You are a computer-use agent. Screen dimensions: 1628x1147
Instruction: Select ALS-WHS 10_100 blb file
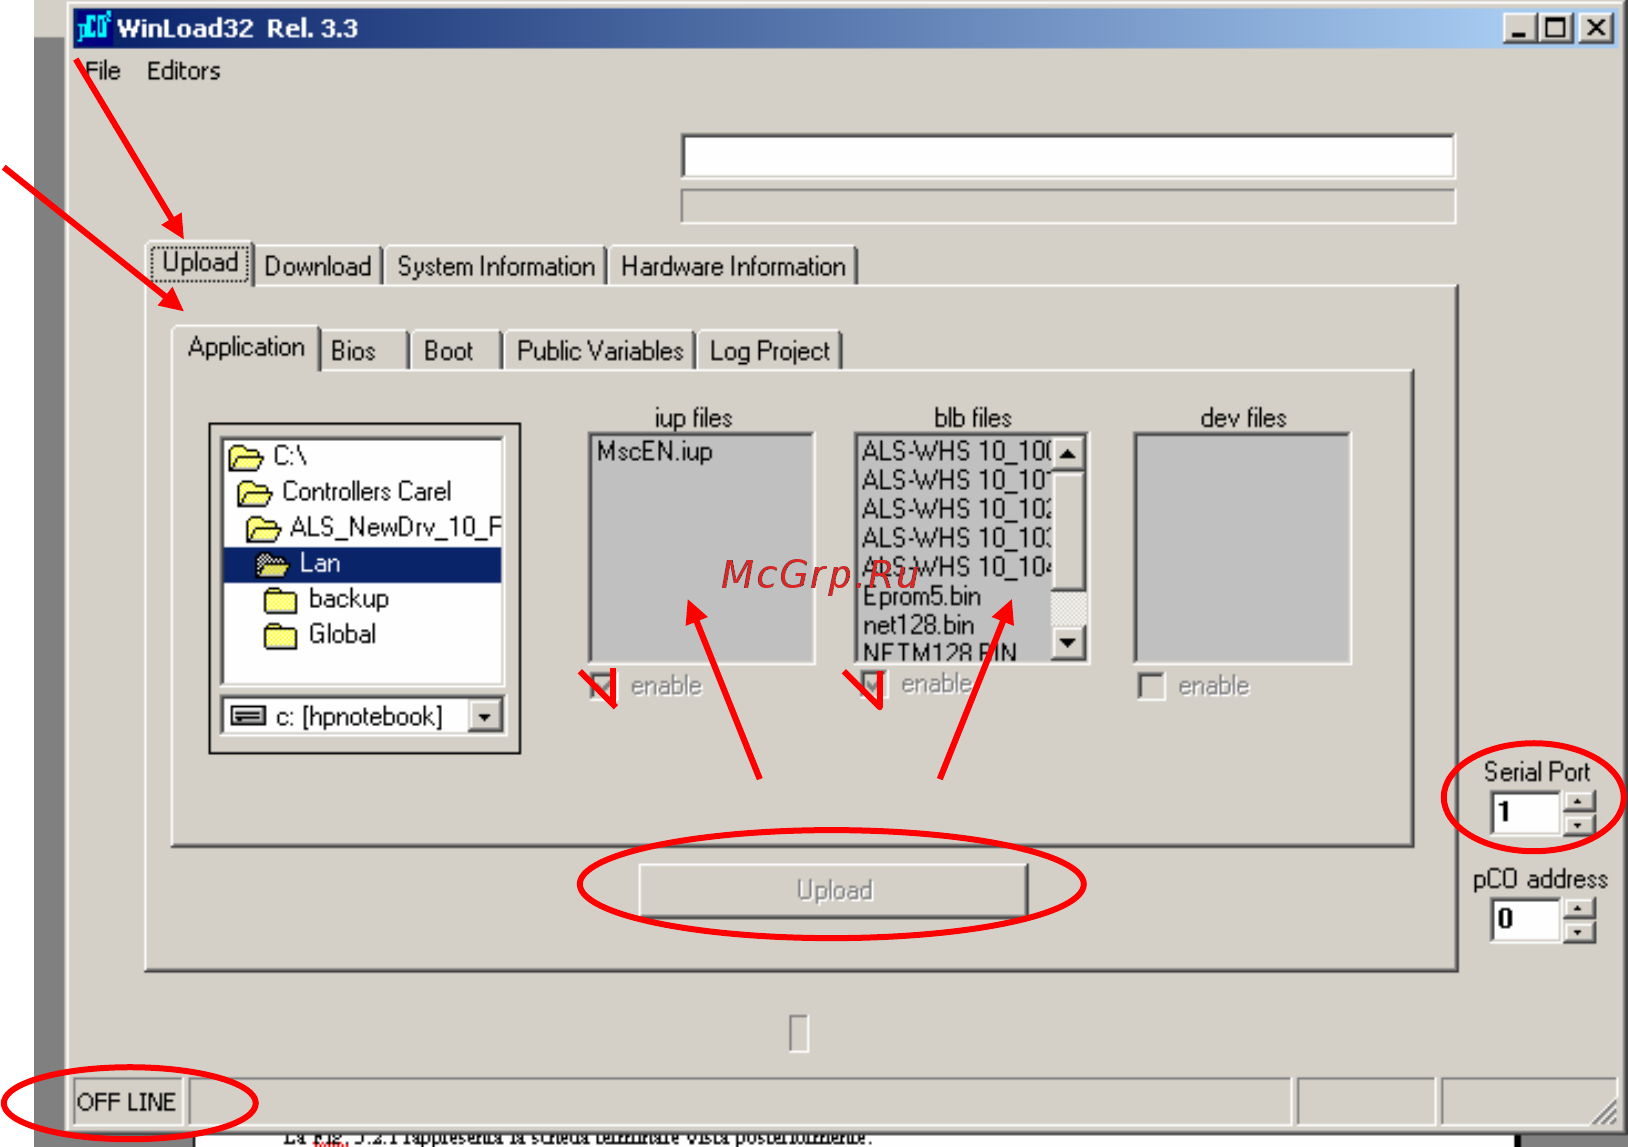[x=956, y=452]
